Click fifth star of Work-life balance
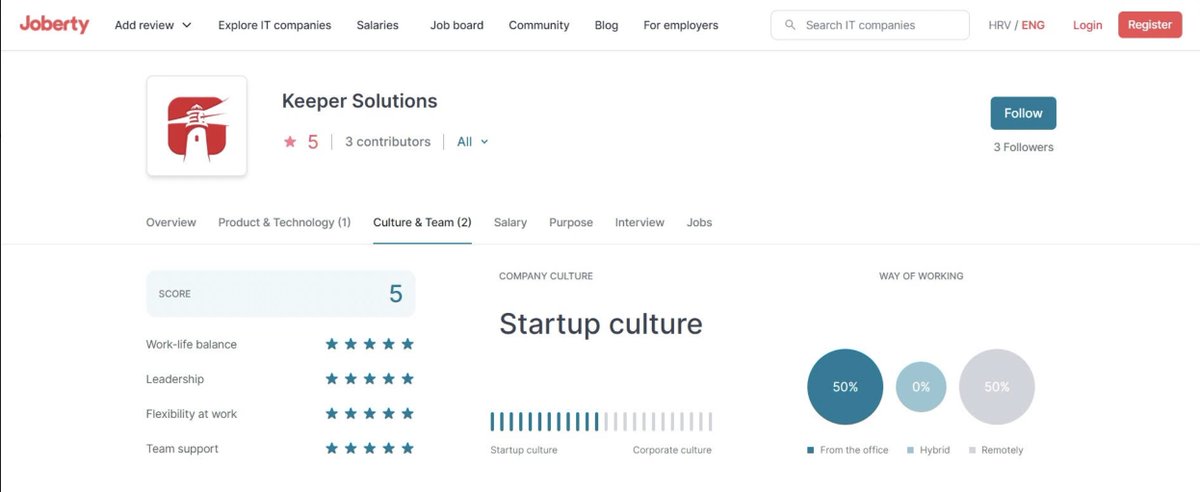This screenshot has height=492, width=1200. click(x=407, y=344)
